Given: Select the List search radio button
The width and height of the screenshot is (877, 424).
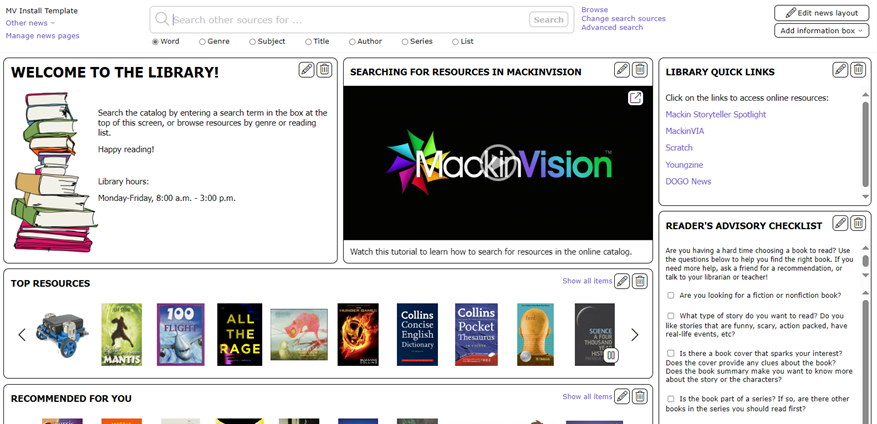Looking at the screenshot, I should 455,41.
